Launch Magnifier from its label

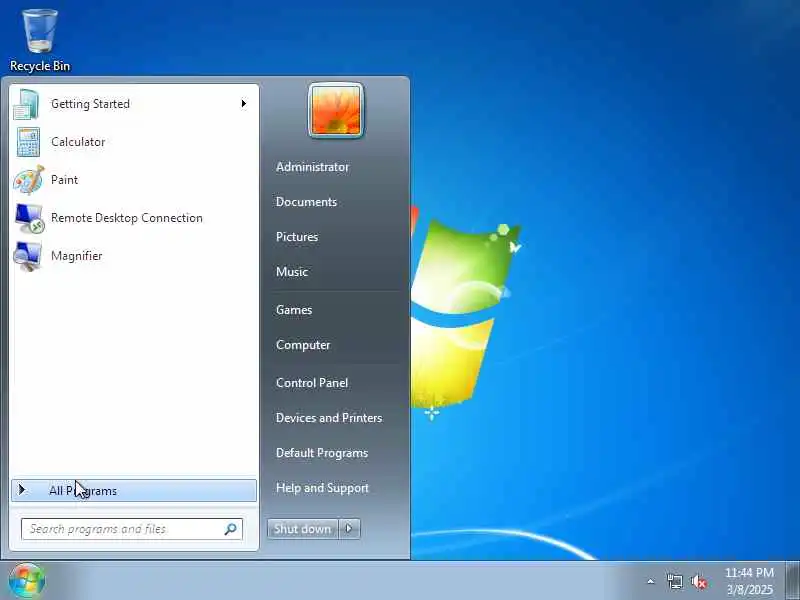(77, 256)
